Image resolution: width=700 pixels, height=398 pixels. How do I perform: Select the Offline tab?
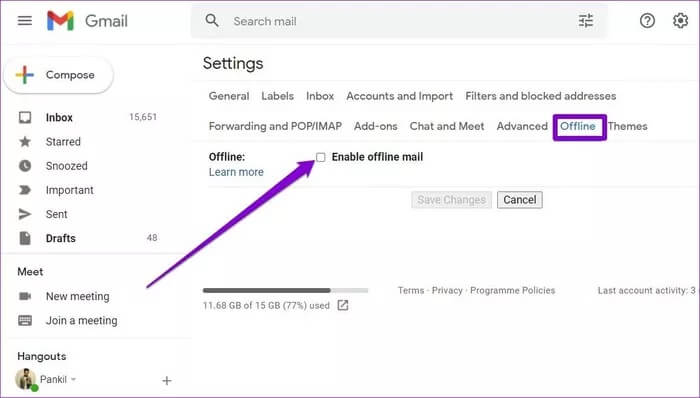[578, 126]
